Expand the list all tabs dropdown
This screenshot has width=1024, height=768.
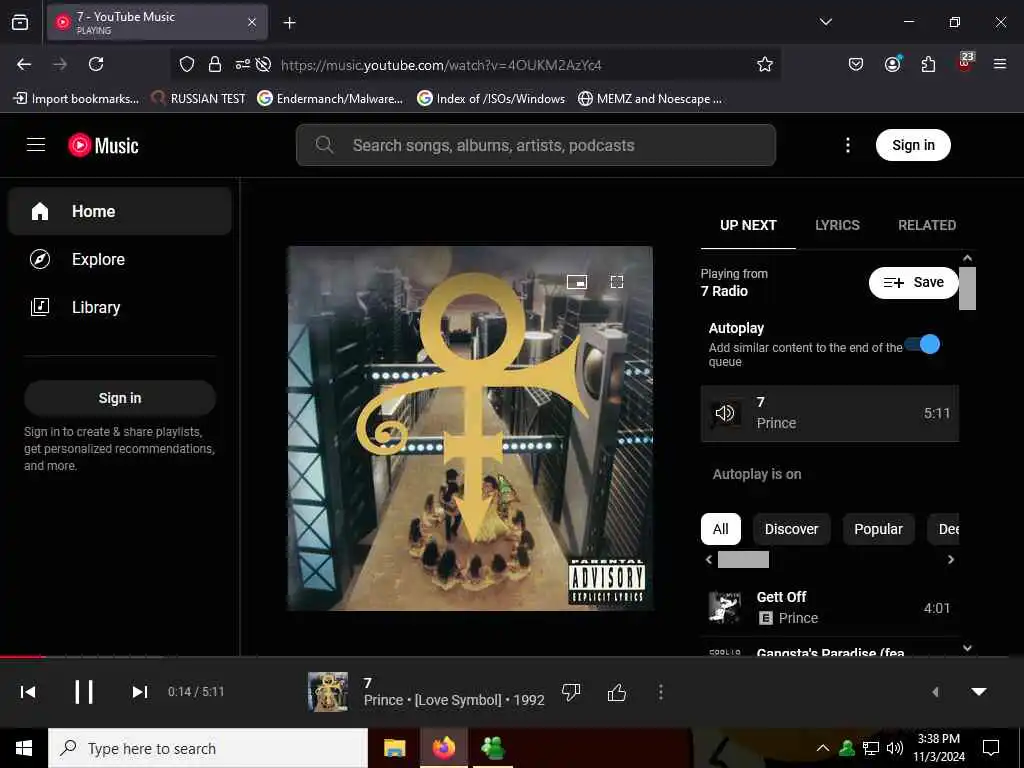pyautogui.click(x=825, y=22)
